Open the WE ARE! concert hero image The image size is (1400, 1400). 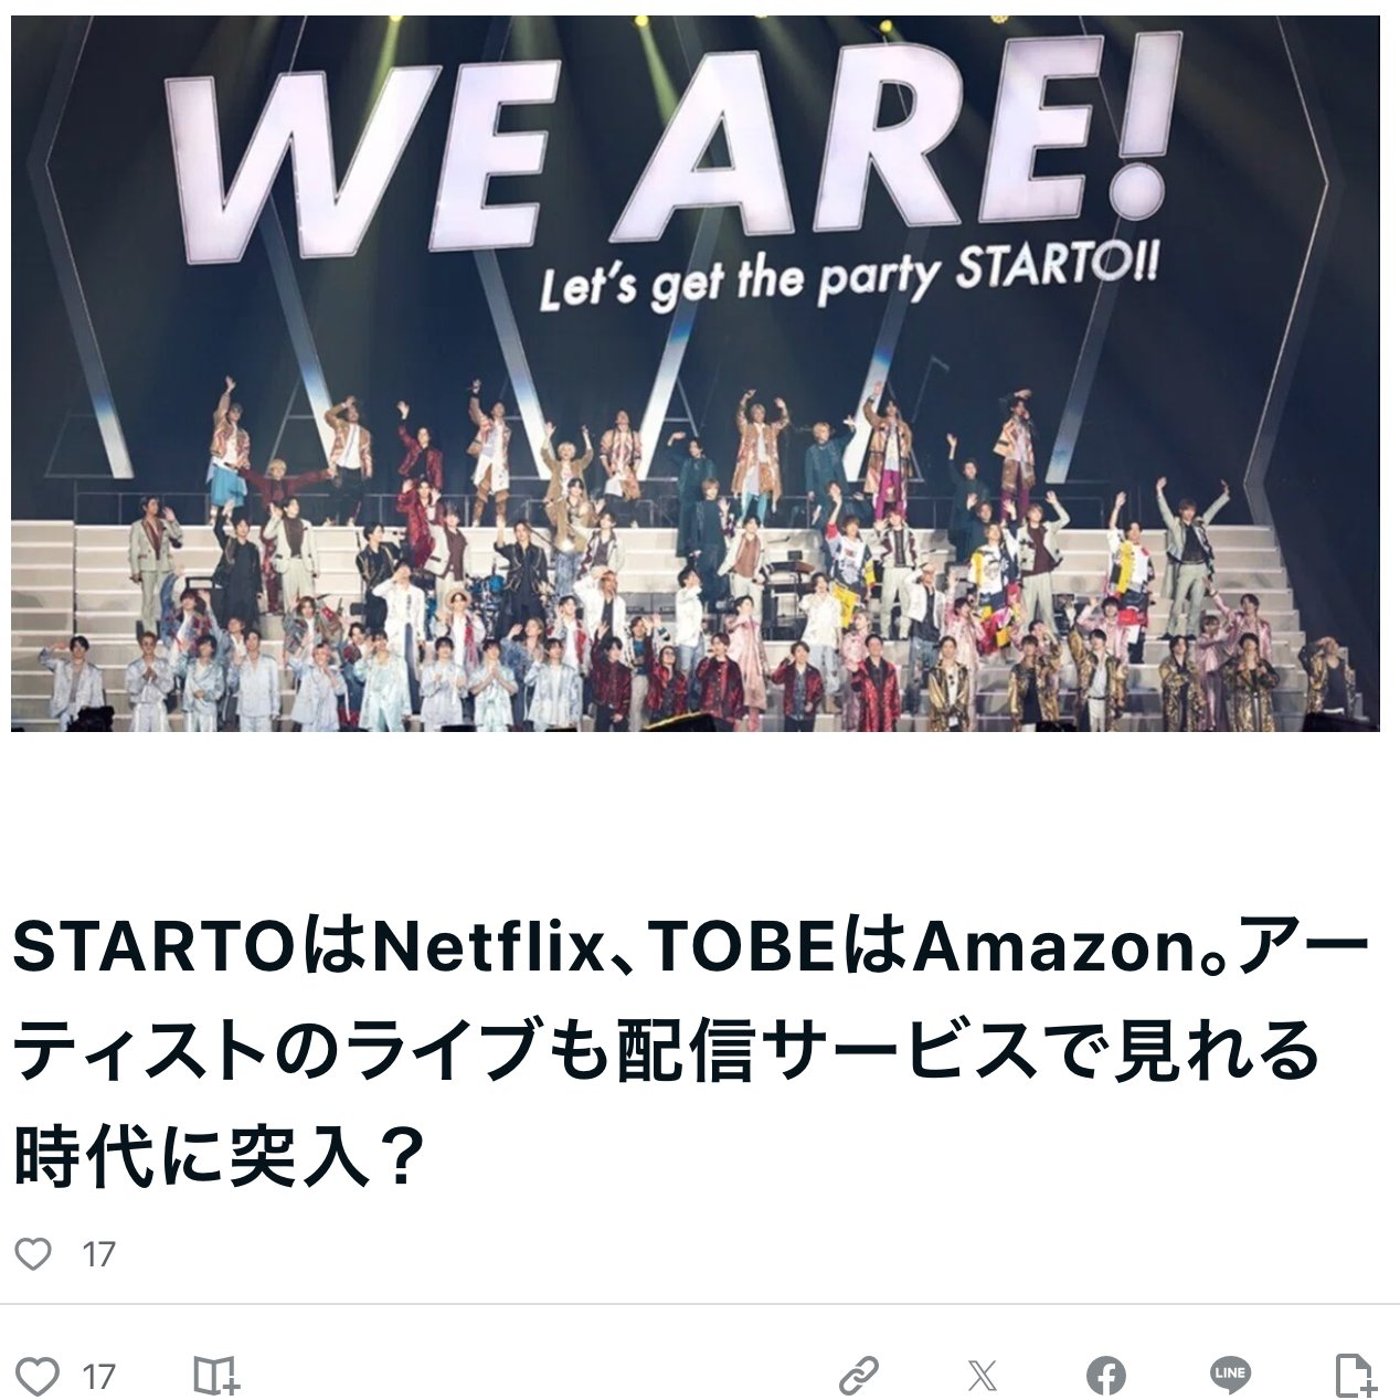pos(694,372)
